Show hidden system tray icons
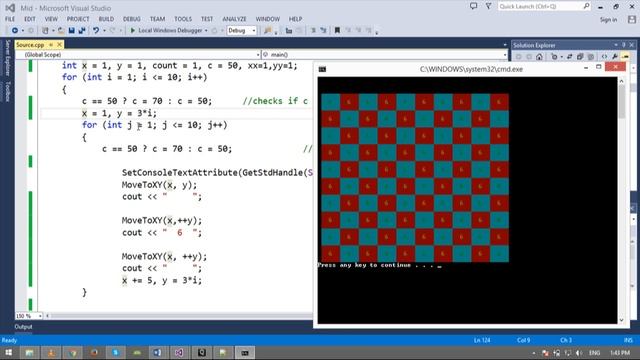 click(x=534, y=353)
